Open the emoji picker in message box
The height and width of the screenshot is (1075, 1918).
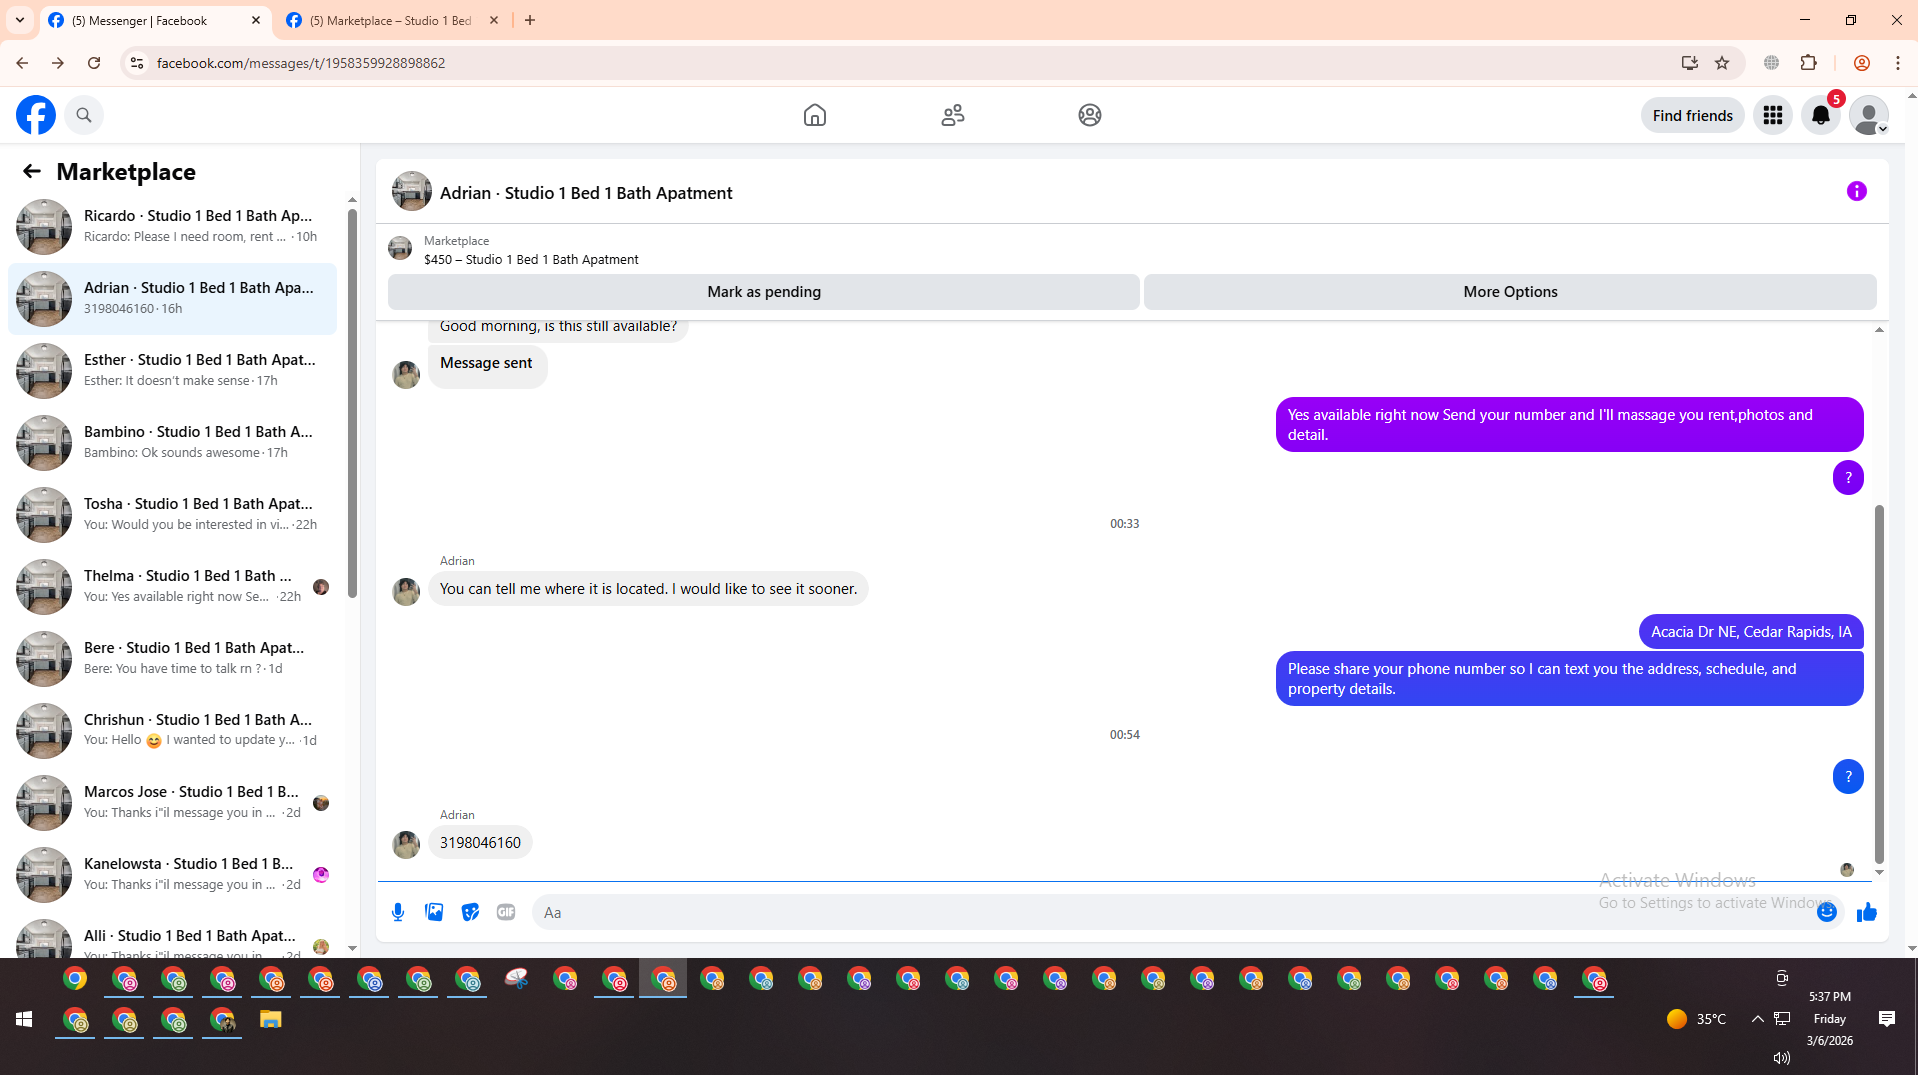pos(1827,912)
